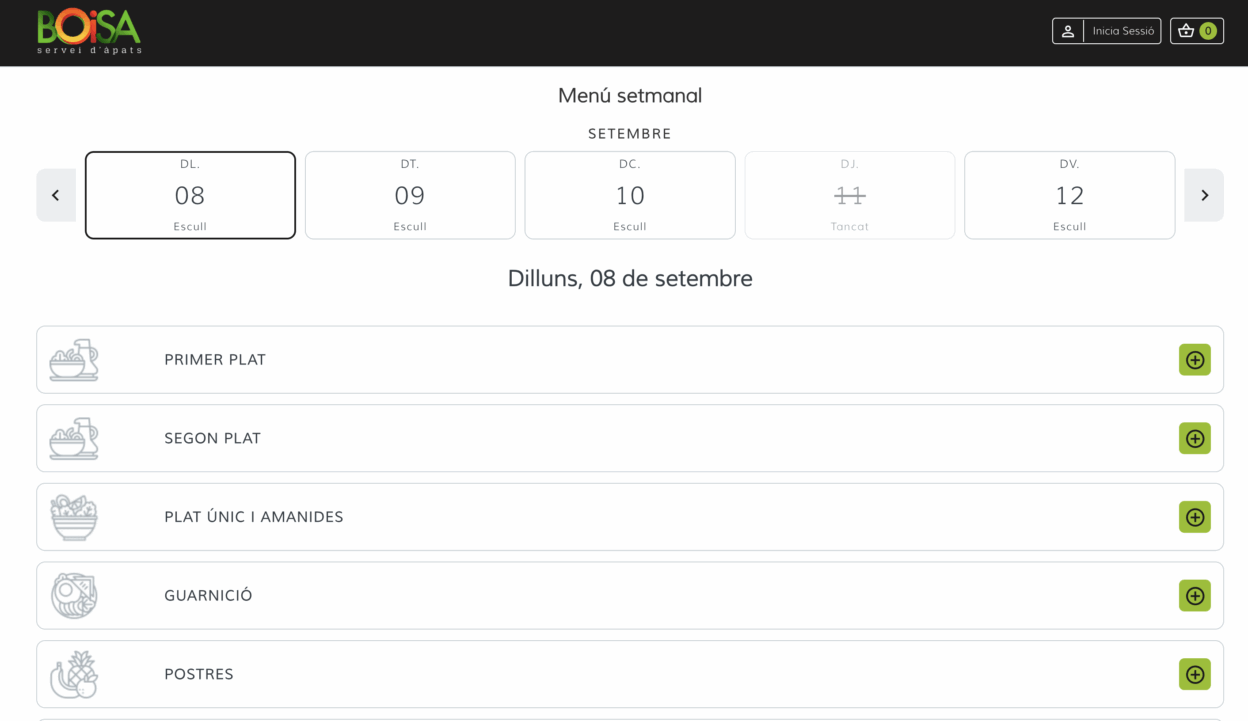Click the Guarnició plate icon
The width and height of the screenshot is (1248, 721).
74,596
